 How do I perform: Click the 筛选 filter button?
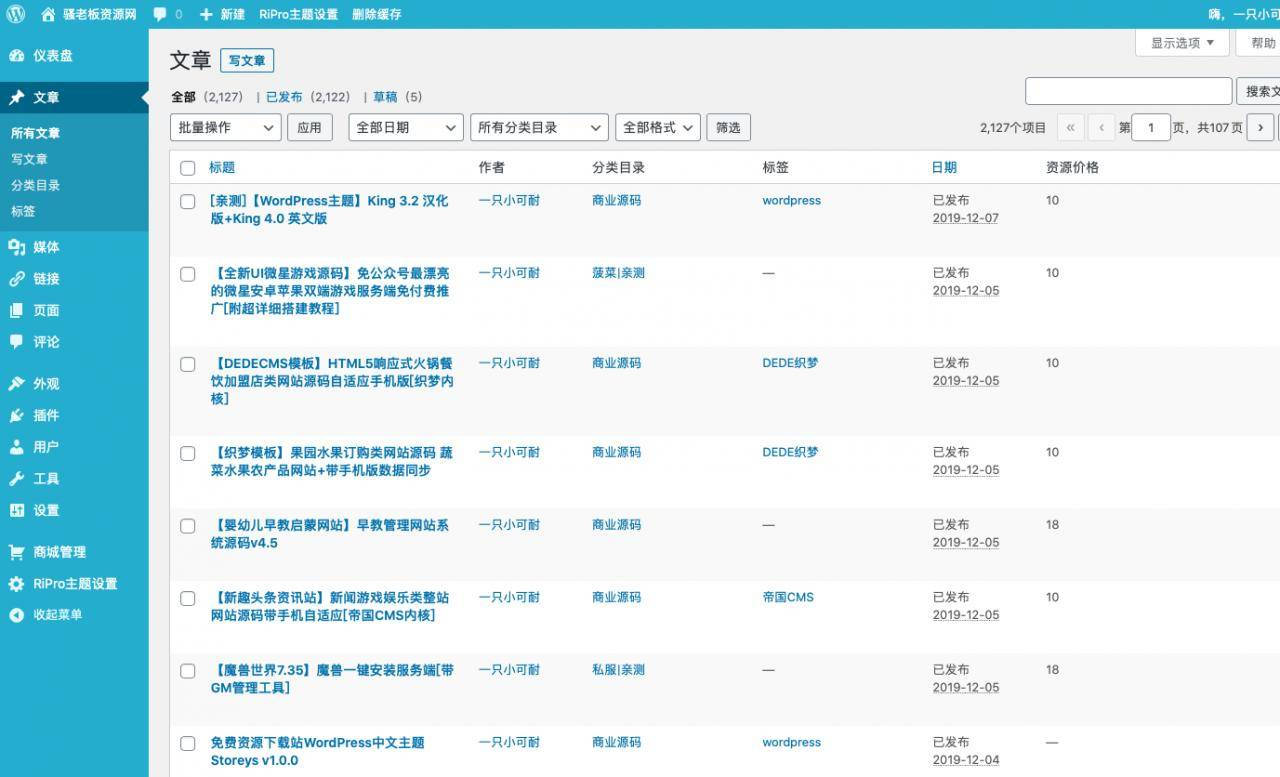729,128
